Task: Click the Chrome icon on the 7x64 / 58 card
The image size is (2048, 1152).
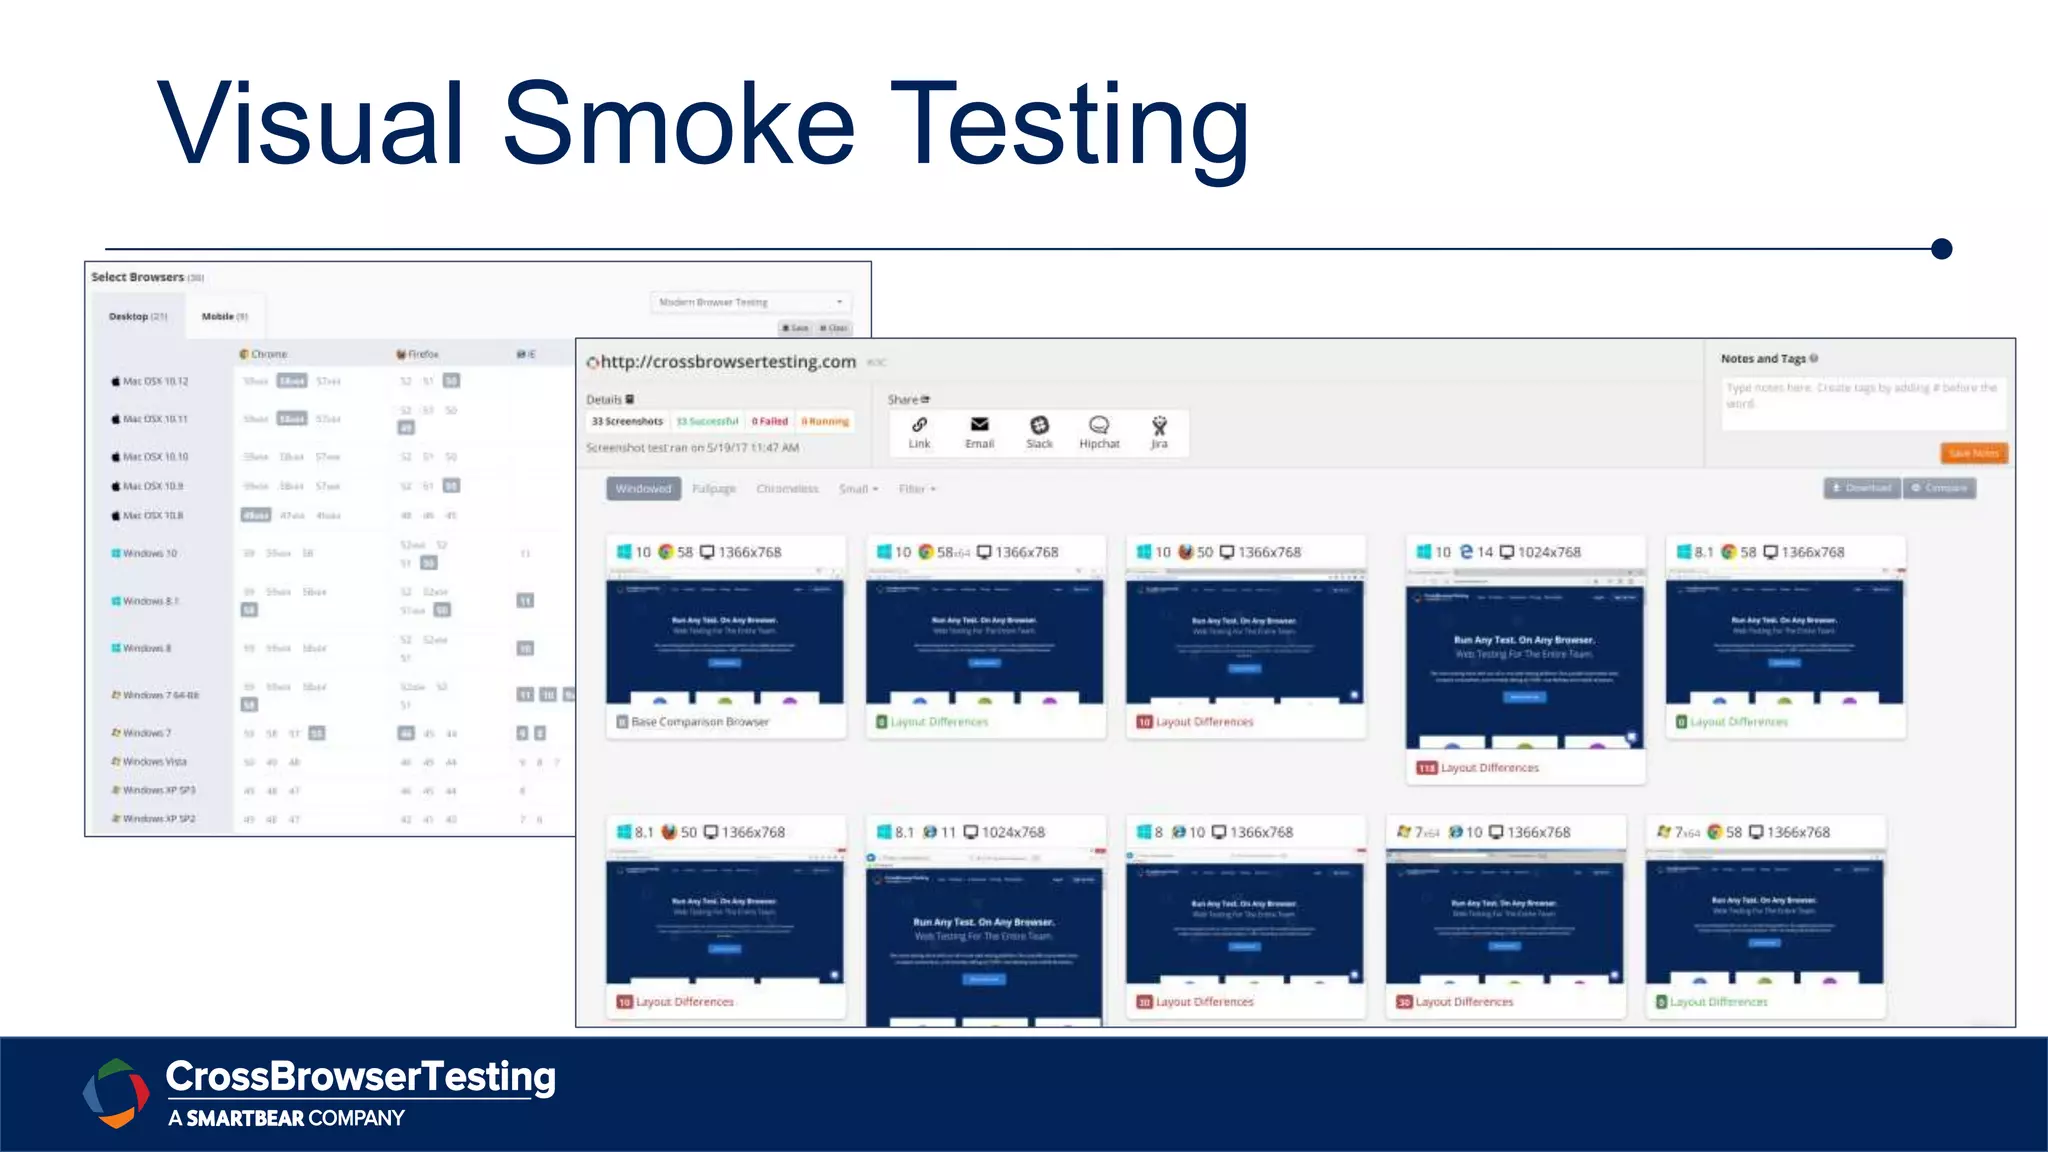Action: (1714, 832)
